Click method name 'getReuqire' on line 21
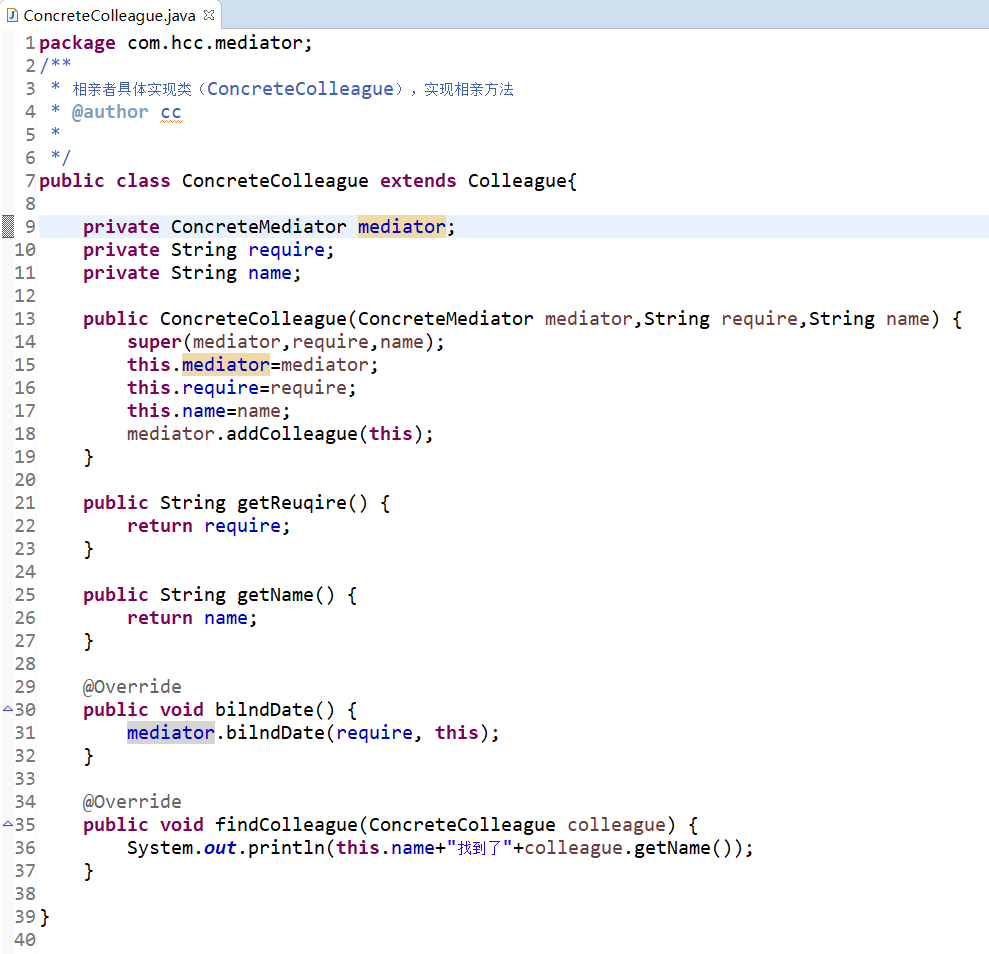 click(291, 503)
